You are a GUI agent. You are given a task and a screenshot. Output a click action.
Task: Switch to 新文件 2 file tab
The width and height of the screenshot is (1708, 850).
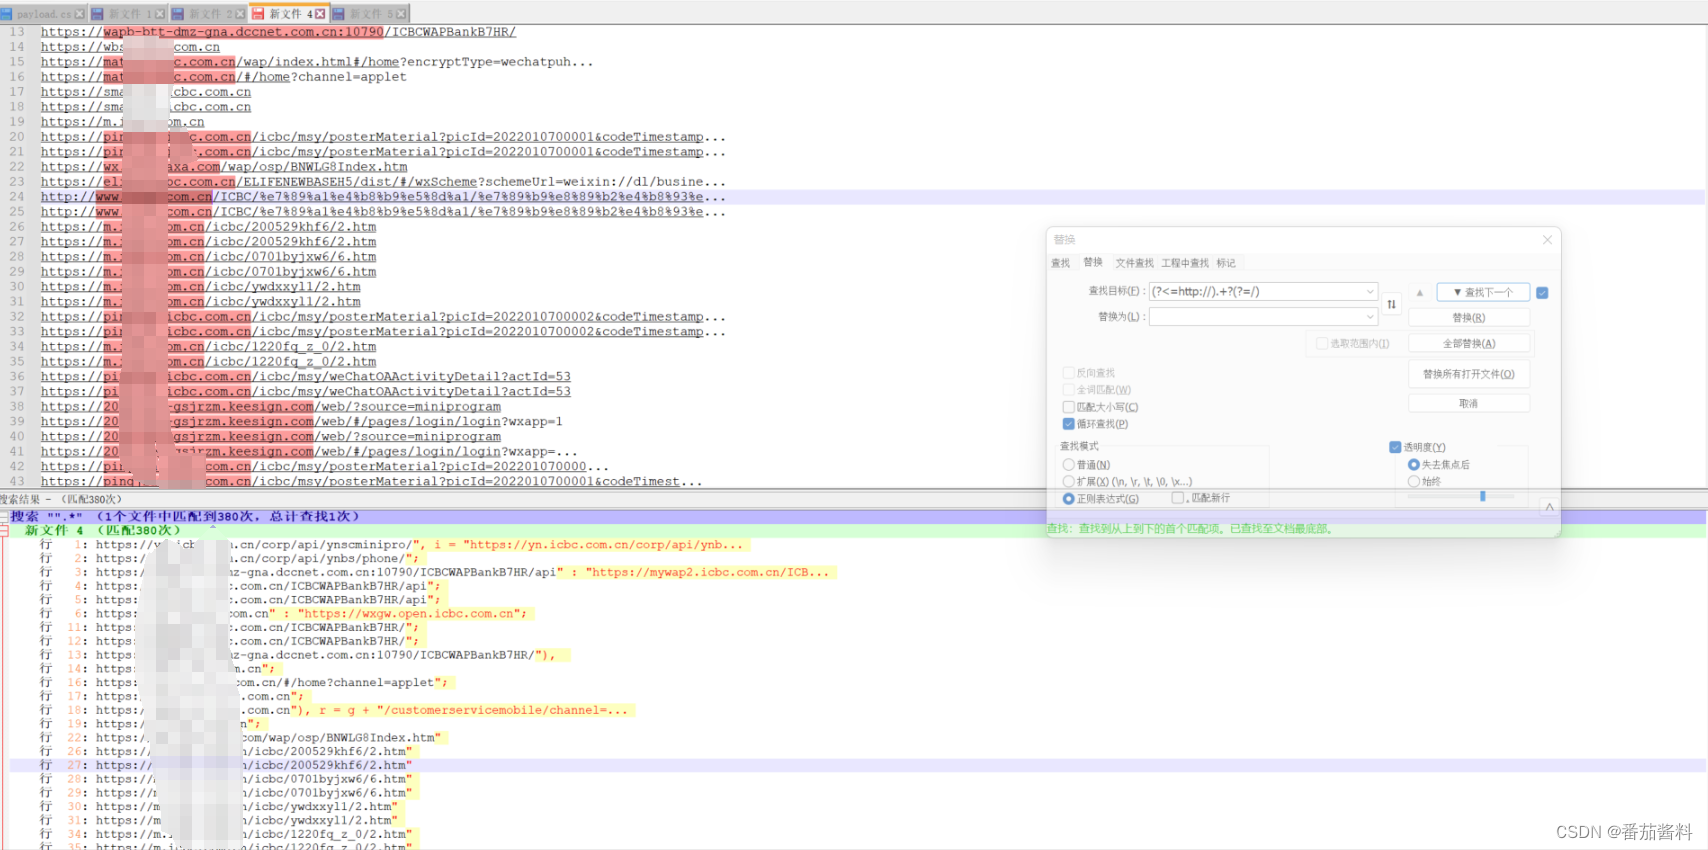tap(208, 14)
